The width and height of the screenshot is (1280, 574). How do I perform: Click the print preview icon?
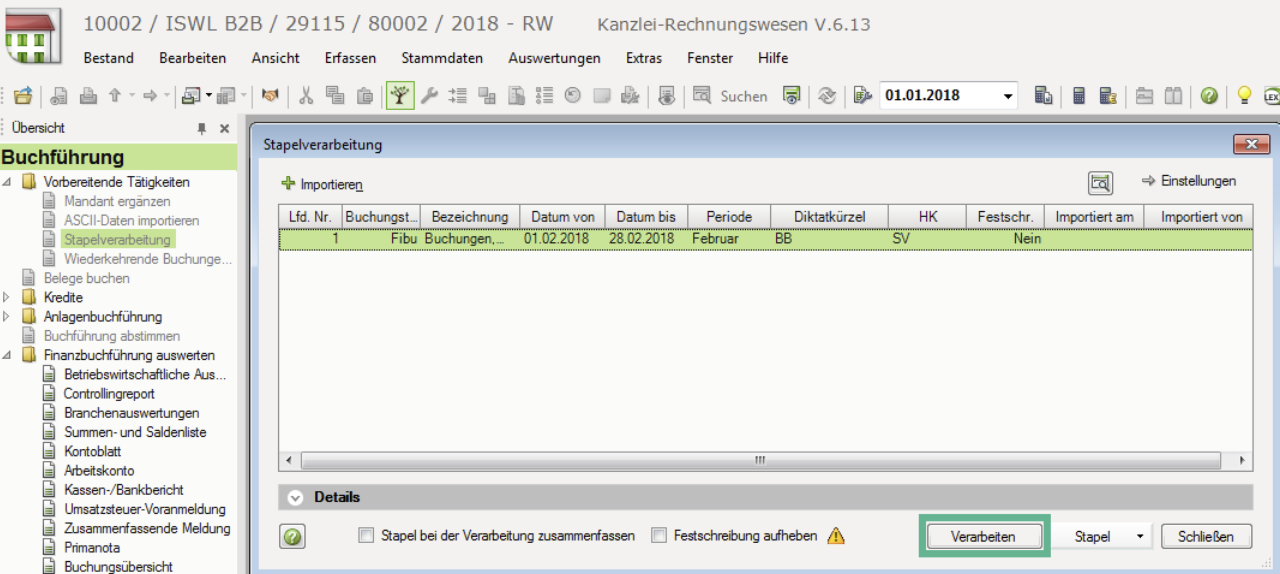pyautogui.click(x=59, y=96)
